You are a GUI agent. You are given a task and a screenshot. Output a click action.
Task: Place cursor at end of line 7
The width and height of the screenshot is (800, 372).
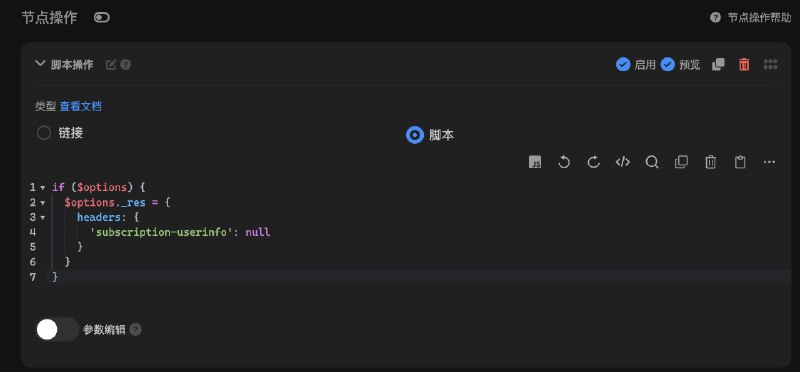point(59,277)
